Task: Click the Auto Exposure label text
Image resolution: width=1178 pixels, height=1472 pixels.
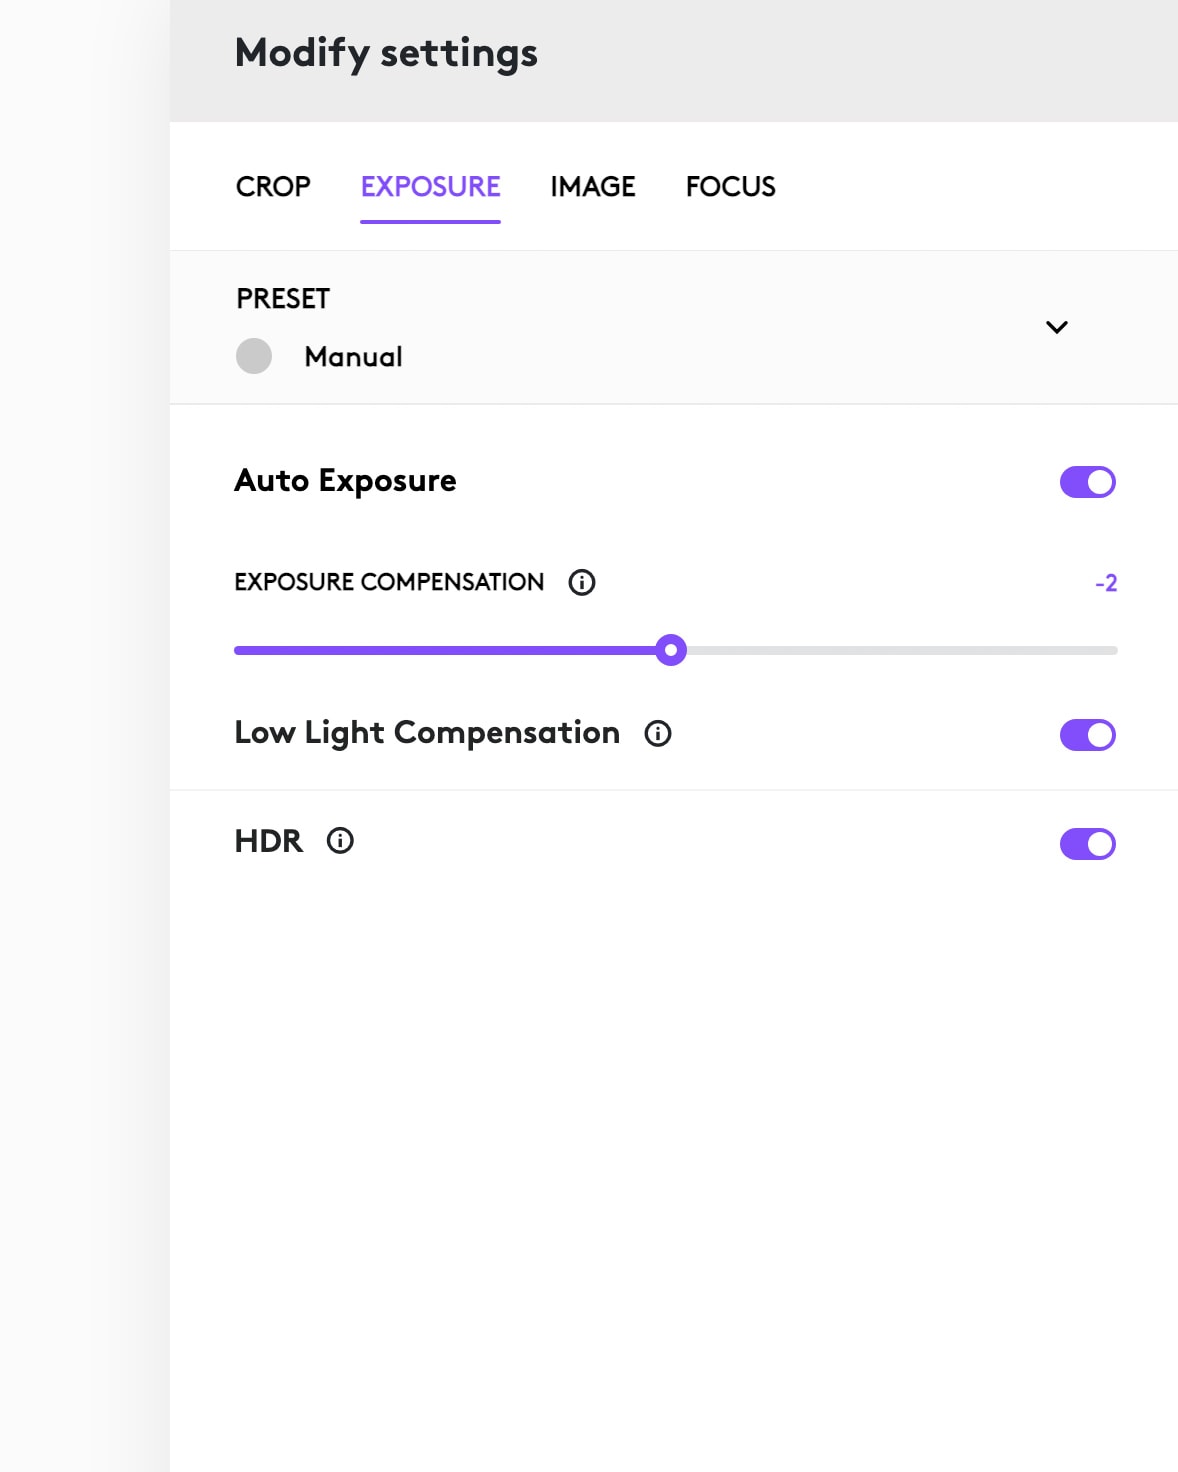Action: point(345,481)
